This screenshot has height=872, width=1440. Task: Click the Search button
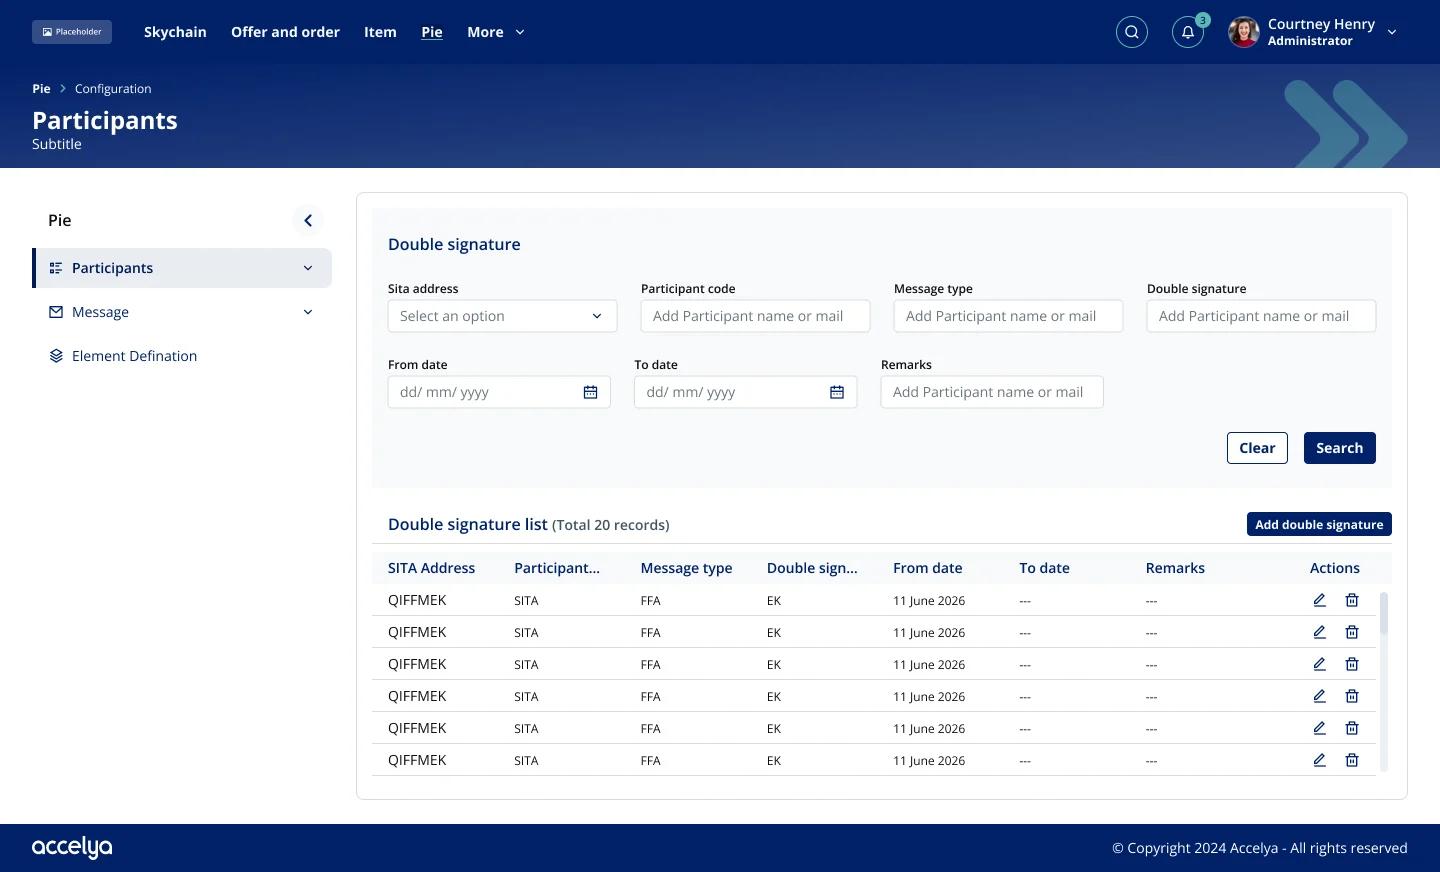click(1339, 448)
